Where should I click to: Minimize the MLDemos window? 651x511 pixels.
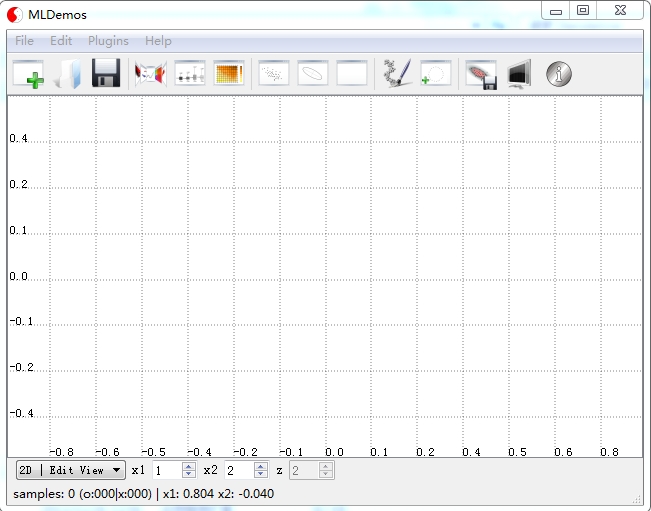tap(556, 11)
